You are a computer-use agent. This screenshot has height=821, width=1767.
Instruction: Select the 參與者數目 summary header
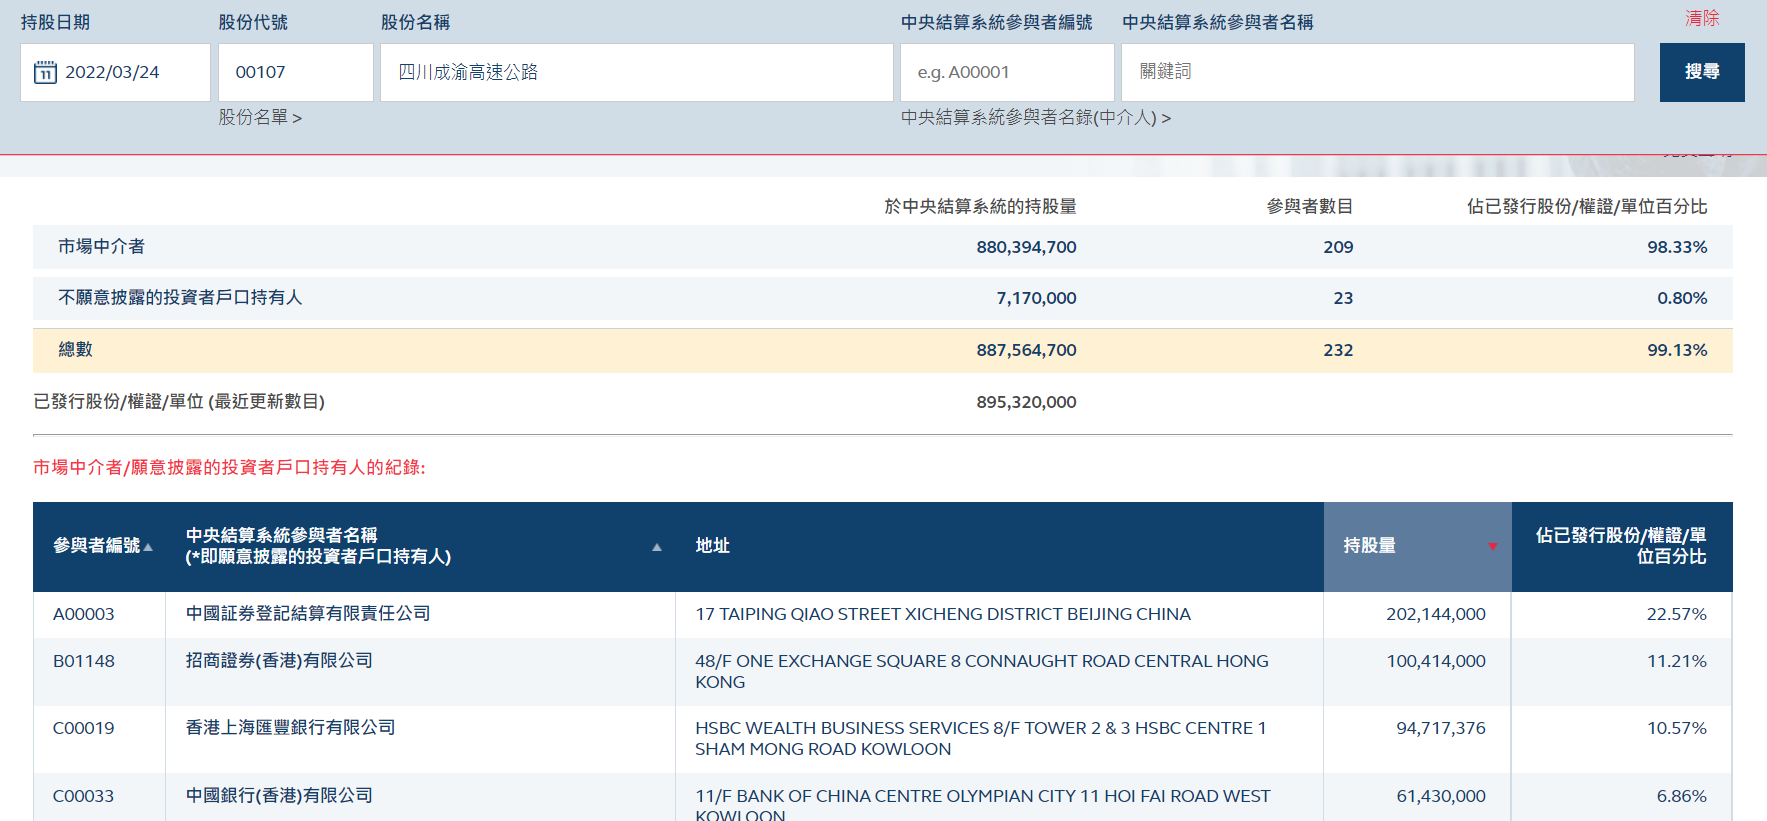point(1310,206)
